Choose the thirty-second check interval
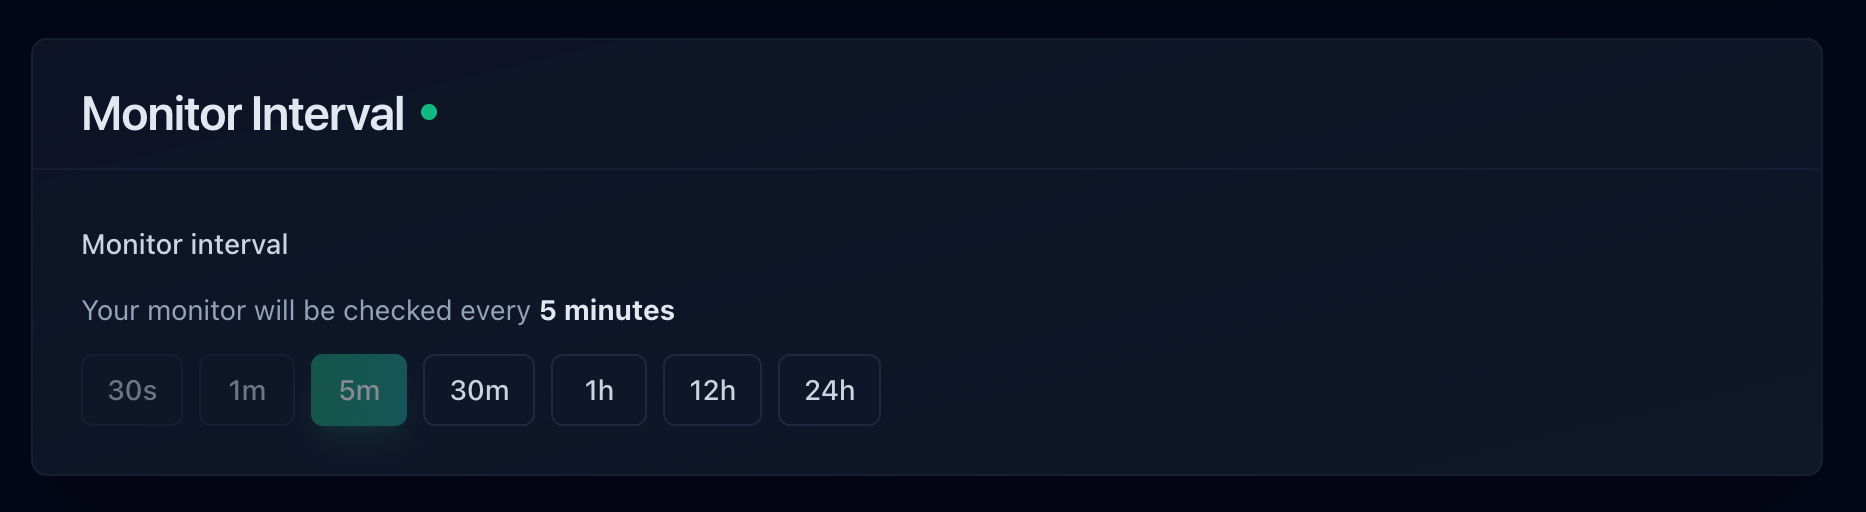This screenshot has height=512, width=1866. (x=132, y=390)
